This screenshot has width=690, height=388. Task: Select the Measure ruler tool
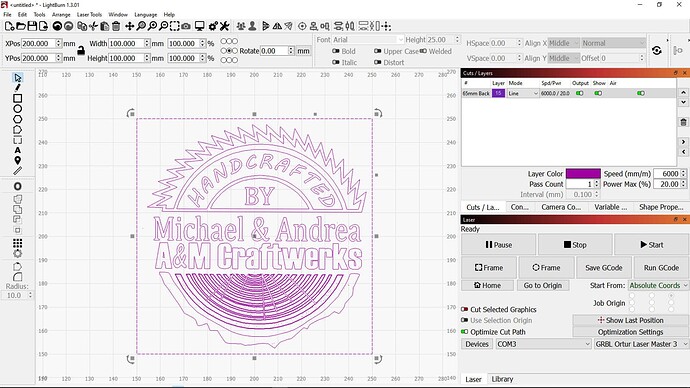(x=18, y=171)
